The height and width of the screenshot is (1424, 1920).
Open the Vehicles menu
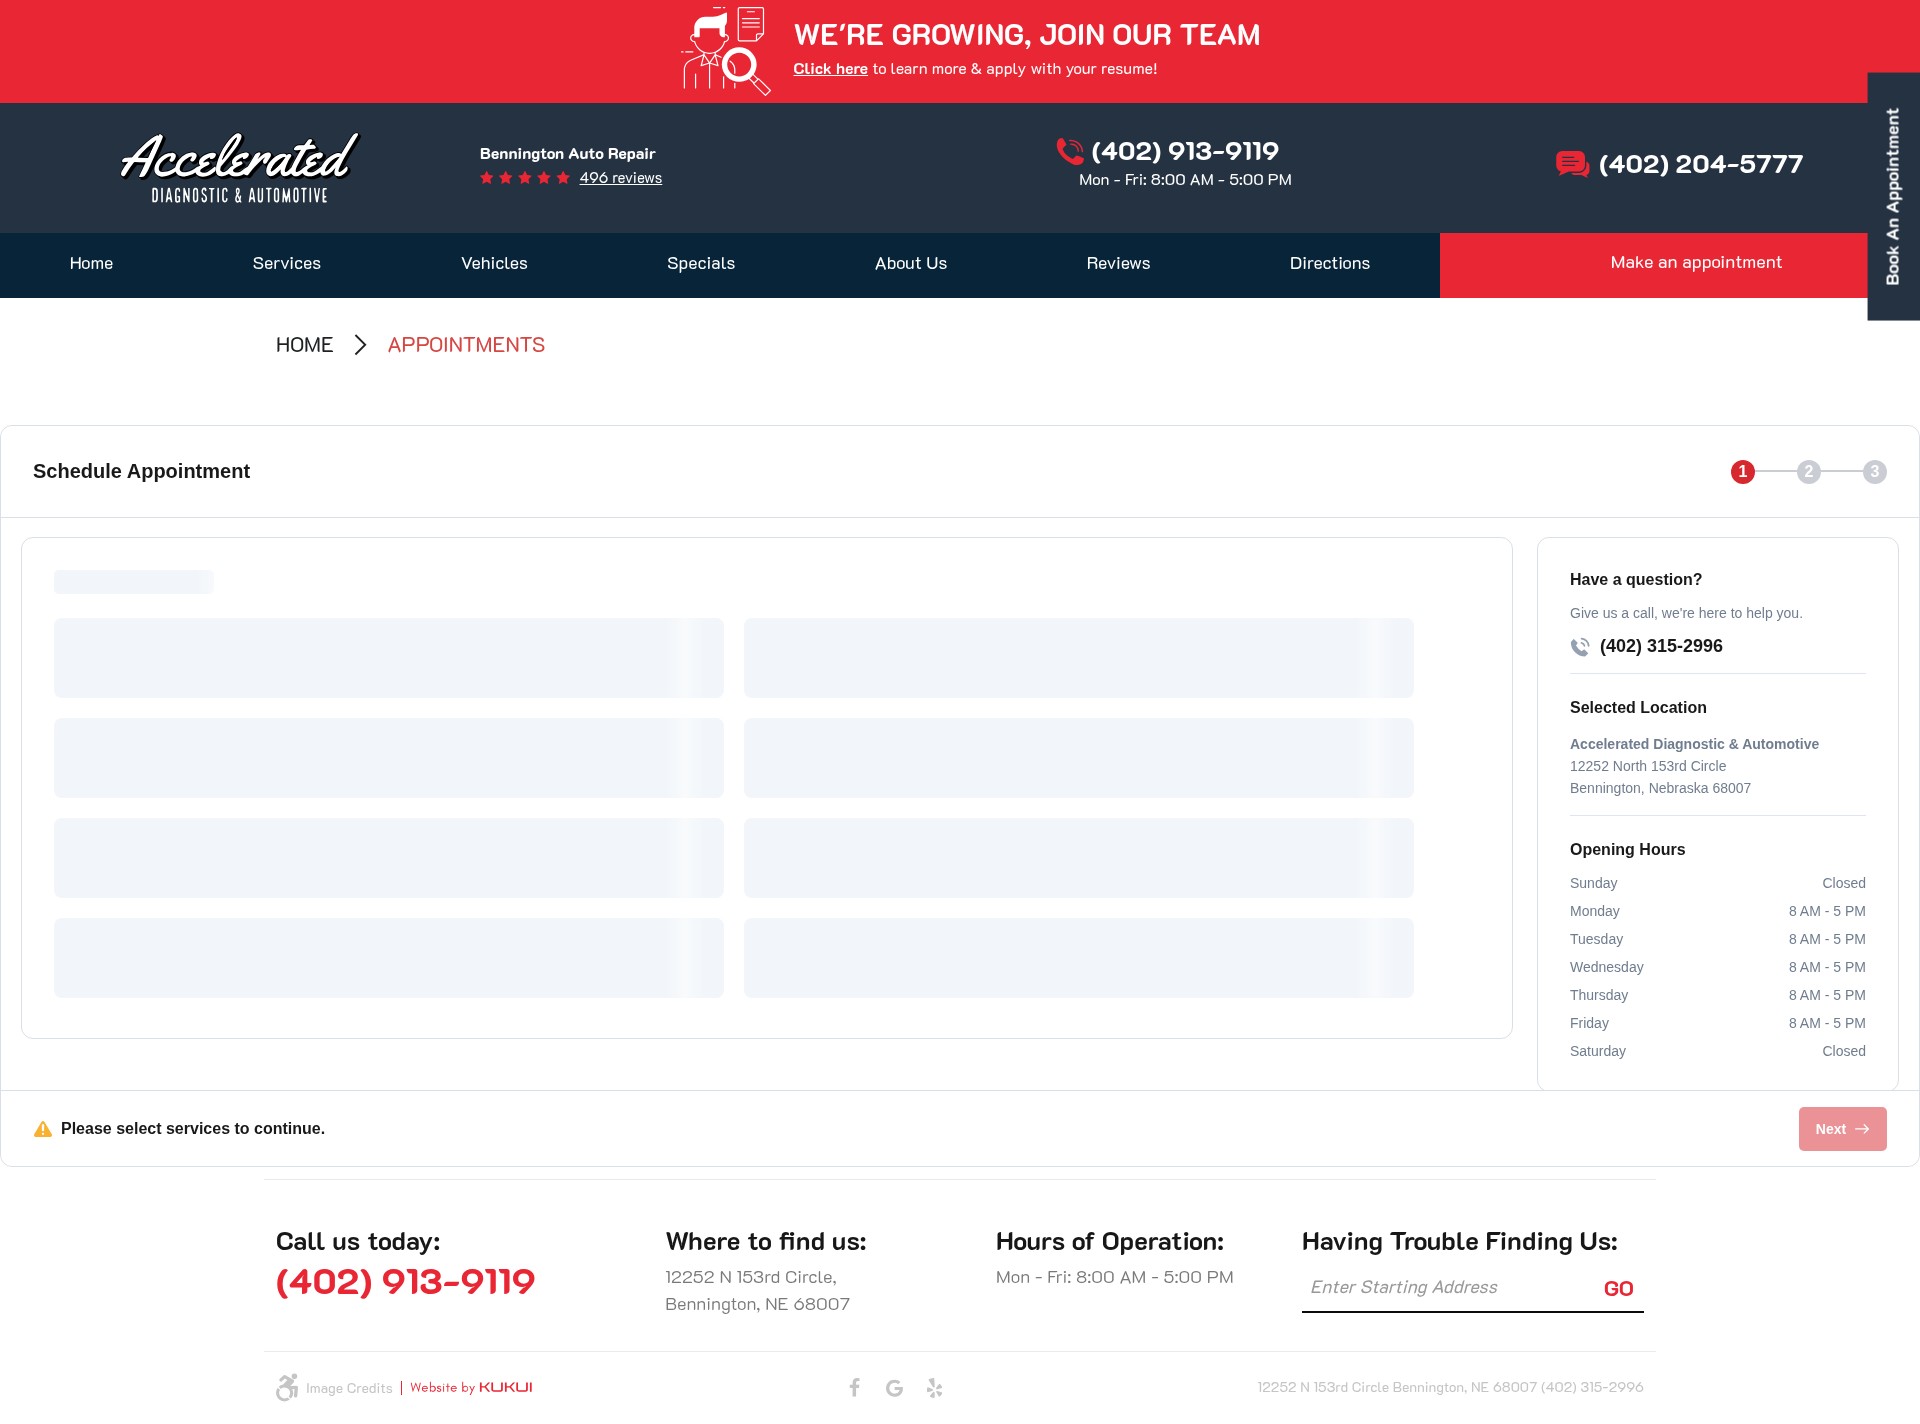pyautogui.click(x=494, y=264)
